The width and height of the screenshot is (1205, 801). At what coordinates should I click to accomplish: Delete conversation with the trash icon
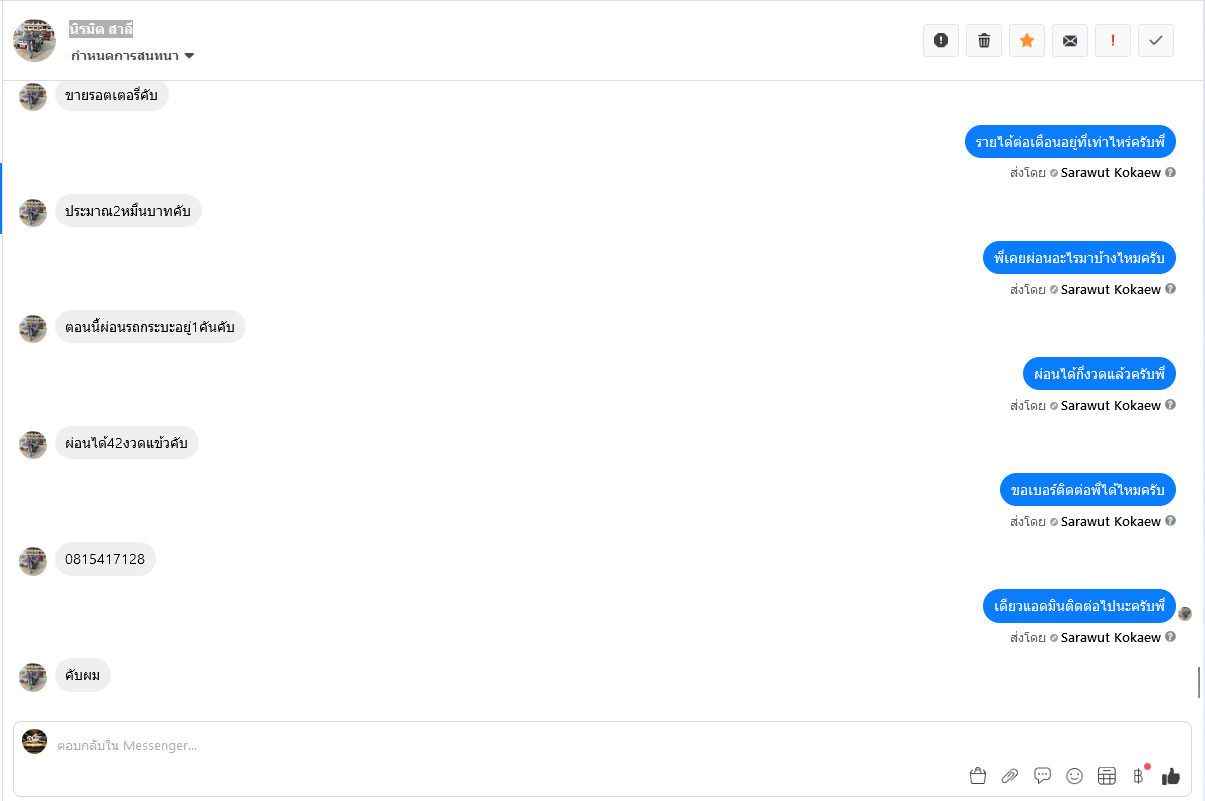tap(984, 40)
